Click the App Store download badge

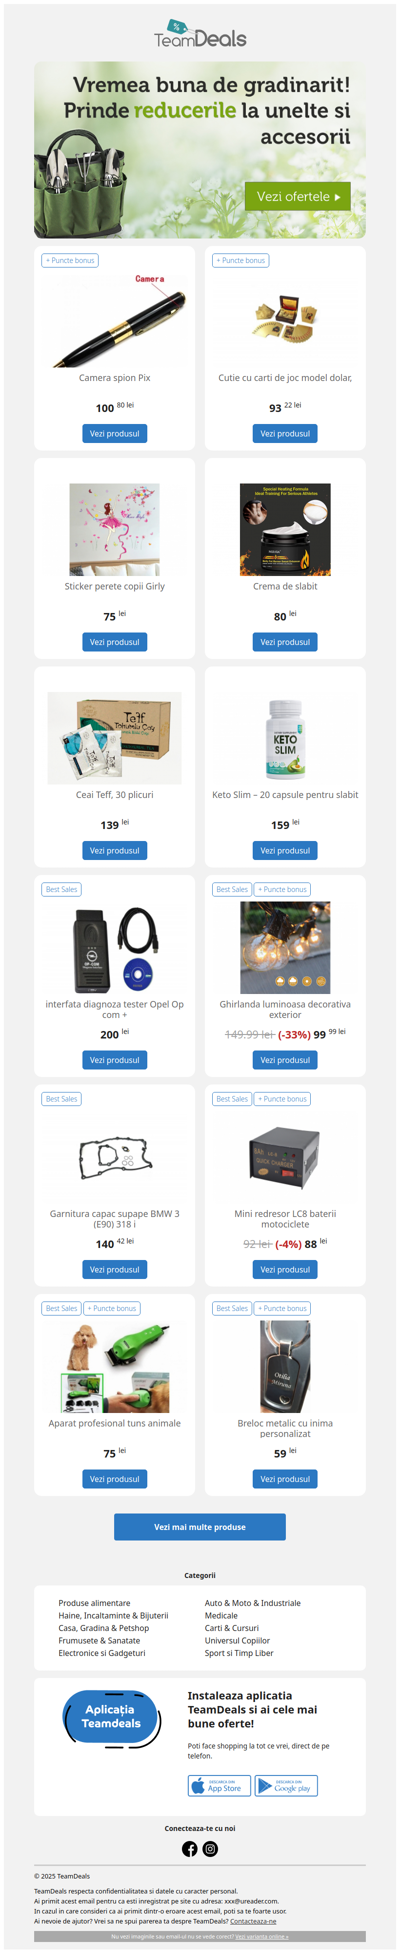point(219,1785)
